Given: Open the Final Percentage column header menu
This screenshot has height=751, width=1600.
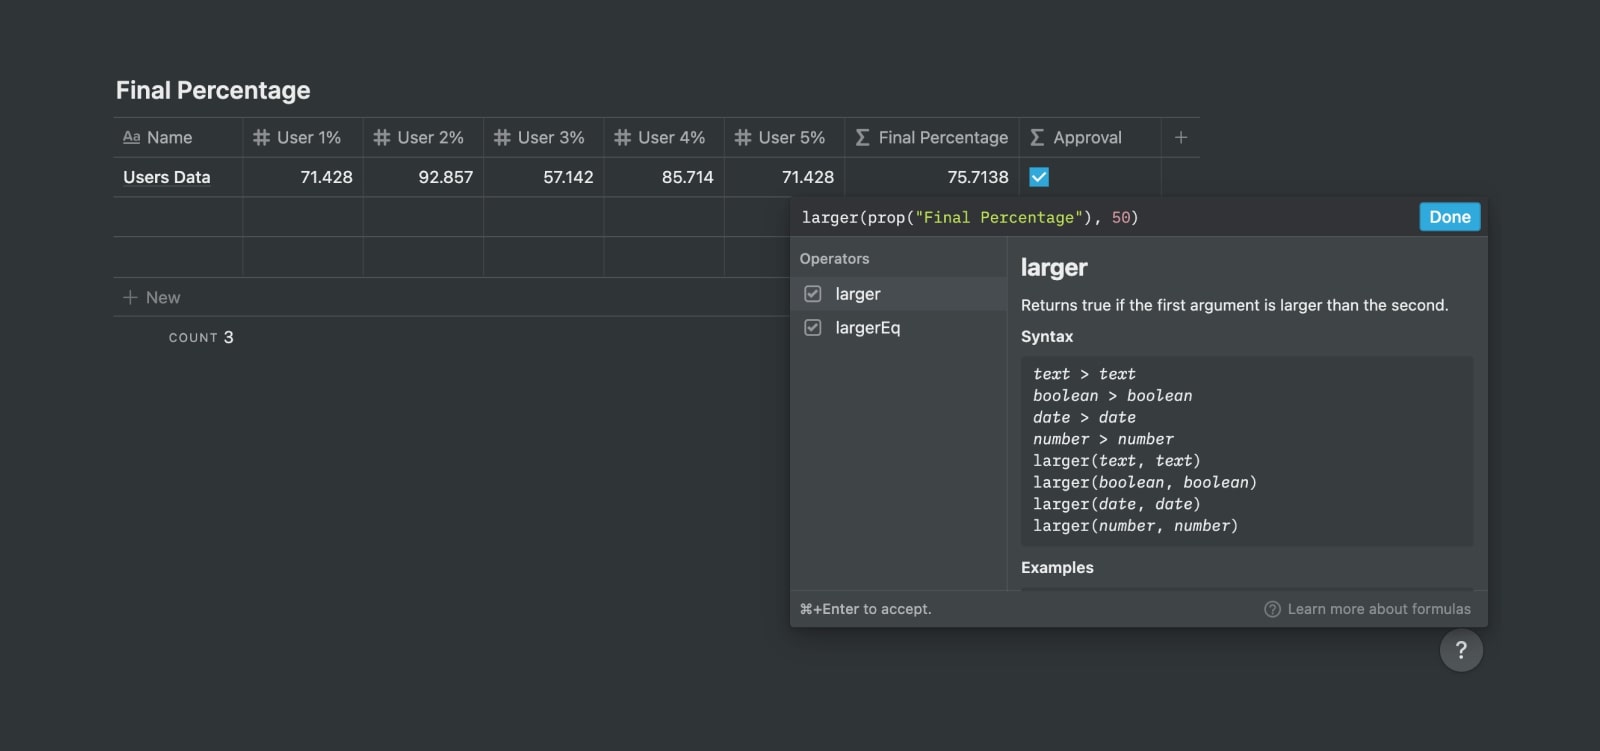Looking at the screenshot, I should tap(932, 137).
